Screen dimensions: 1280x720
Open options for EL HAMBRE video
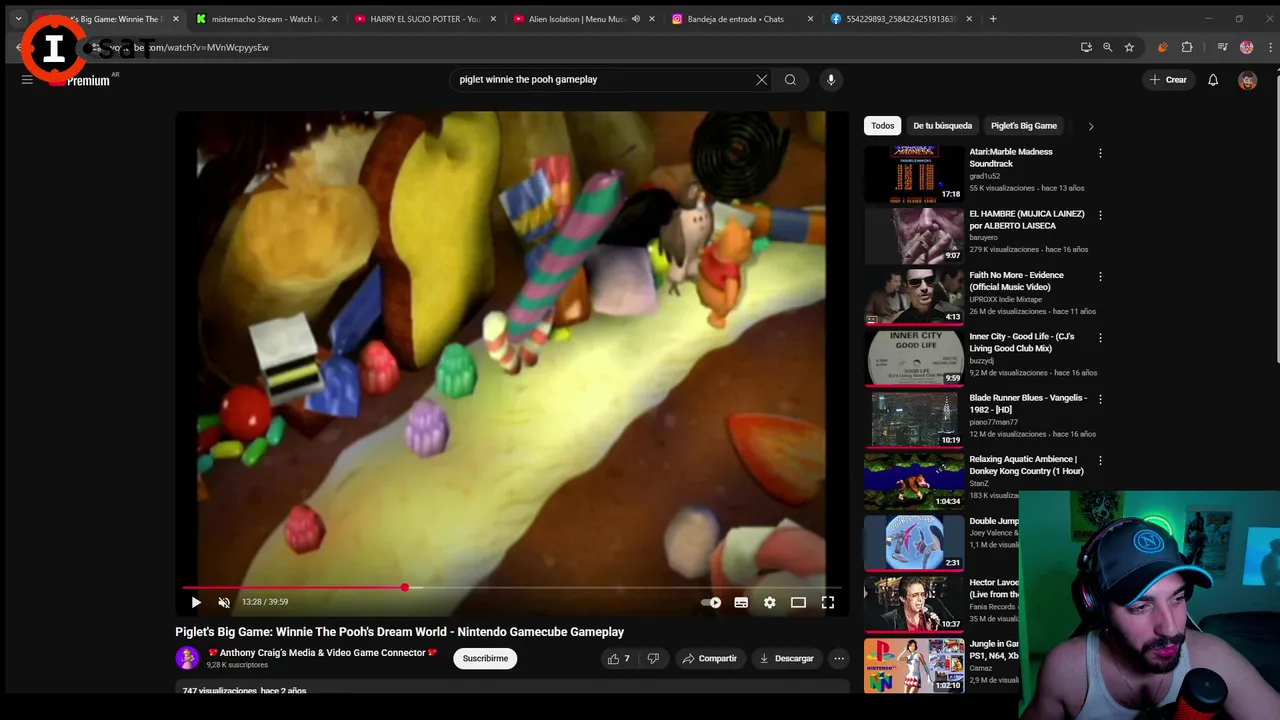click(1100, 215)
